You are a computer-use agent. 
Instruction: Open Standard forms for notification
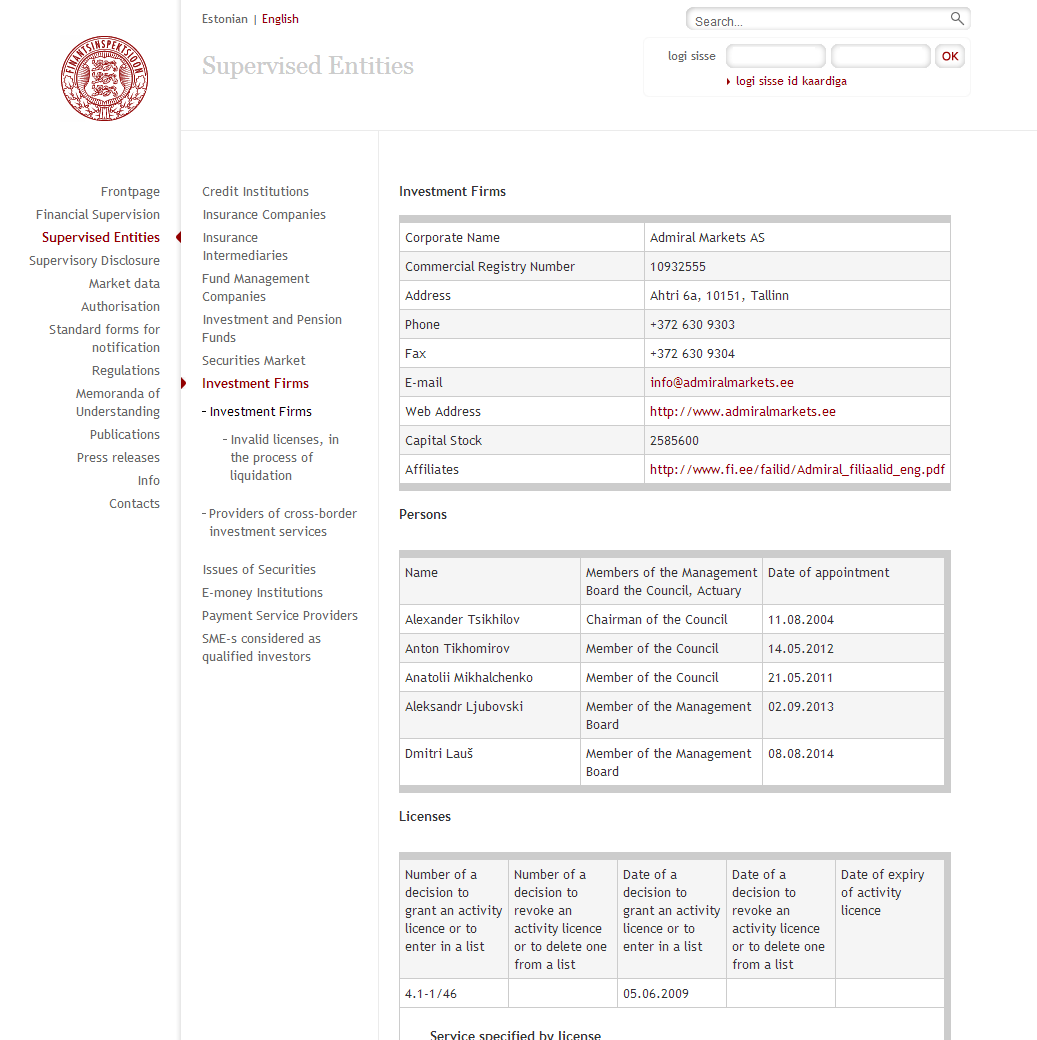point(104,338)
